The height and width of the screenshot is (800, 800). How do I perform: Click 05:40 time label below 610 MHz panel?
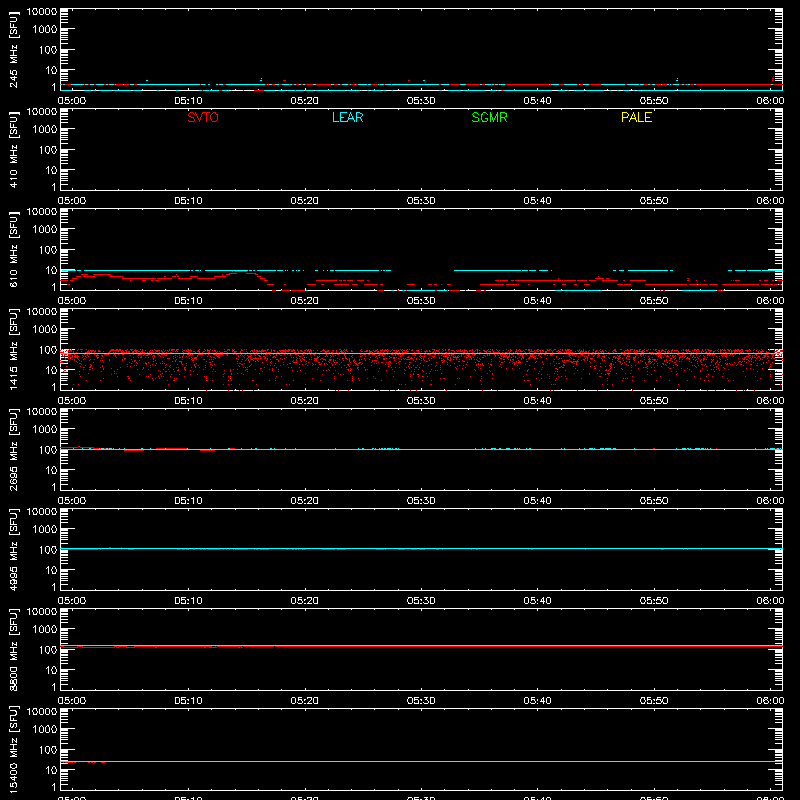(x=537, y=301)
